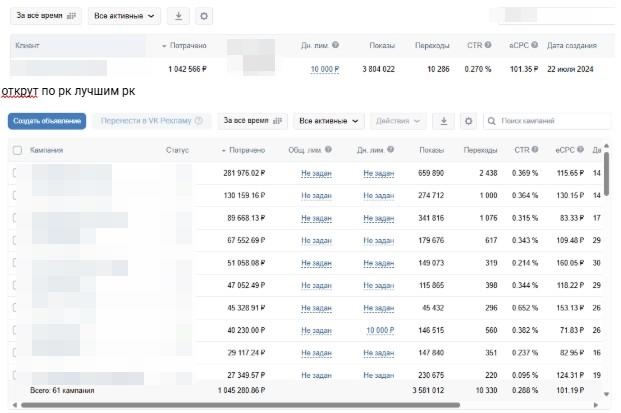Screen dimensions: 621x413
Task: Toggle the select-all campaigns checkbox
Action: click(17, 150)
